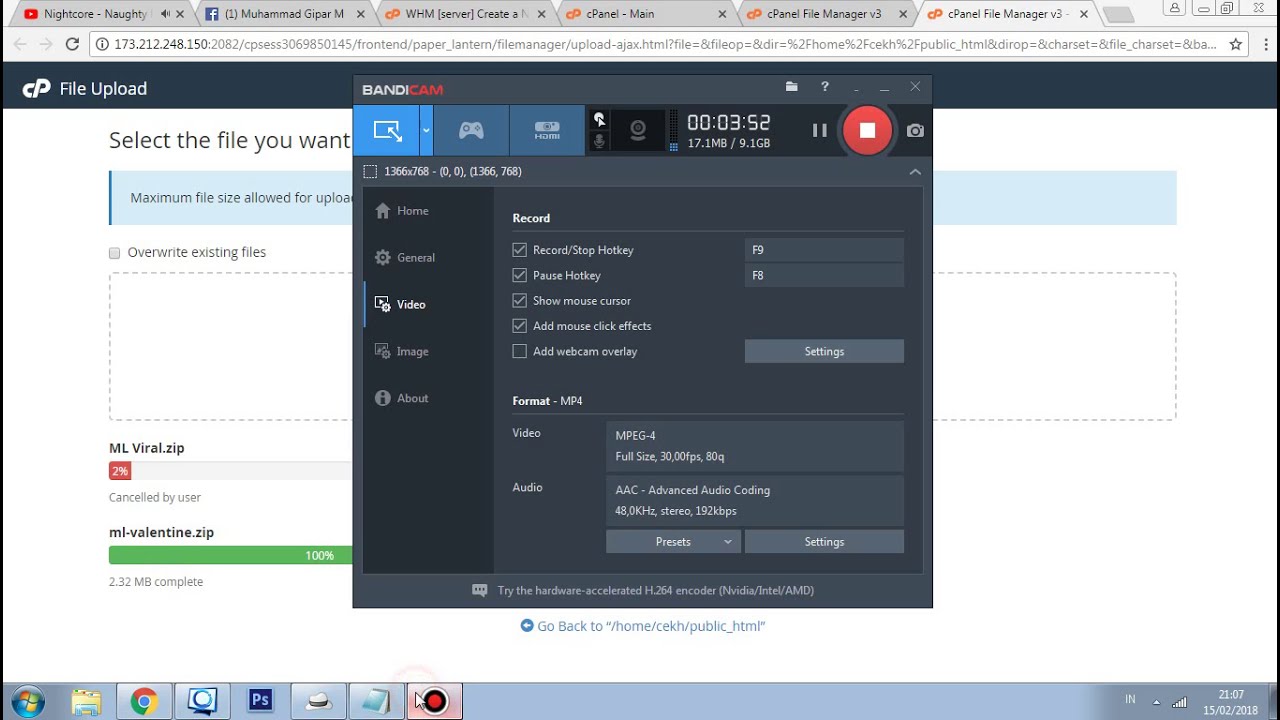Screen dimensions: 1280x720
Task: Switch to Muhammad Gipar Facebook tab
Action: pyautogui.click(x=284, y=14)
